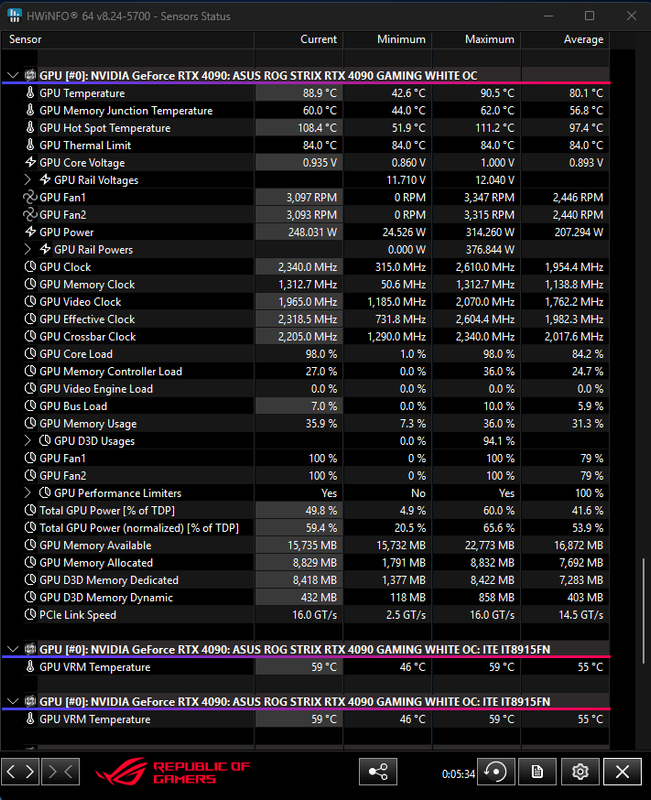Click the Sensor column header

pyautogui.click(x=128, y=39)
